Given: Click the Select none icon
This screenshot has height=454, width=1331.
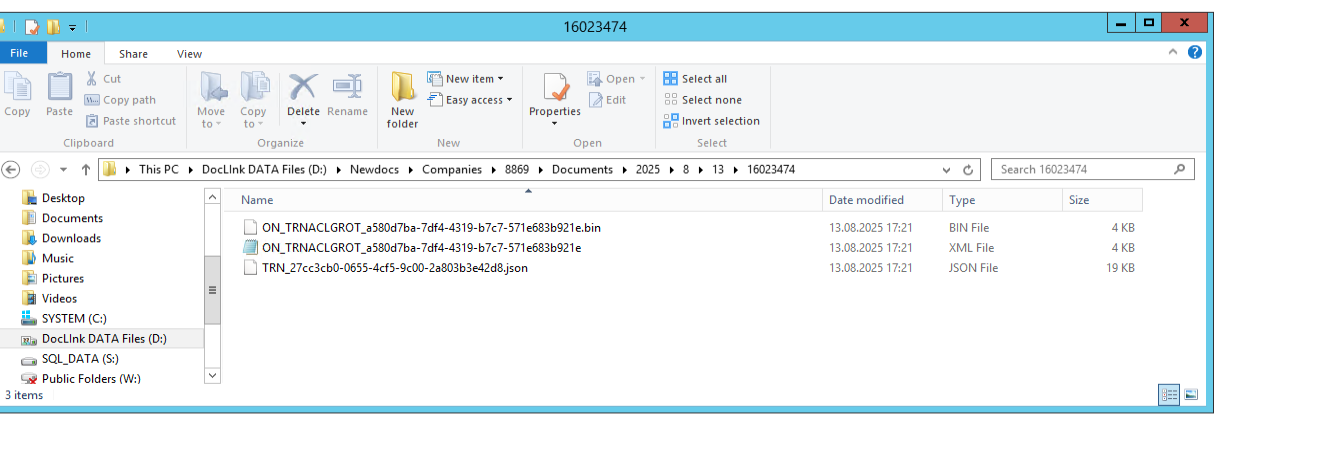Looking at the screenshot, I should (671, 100).
